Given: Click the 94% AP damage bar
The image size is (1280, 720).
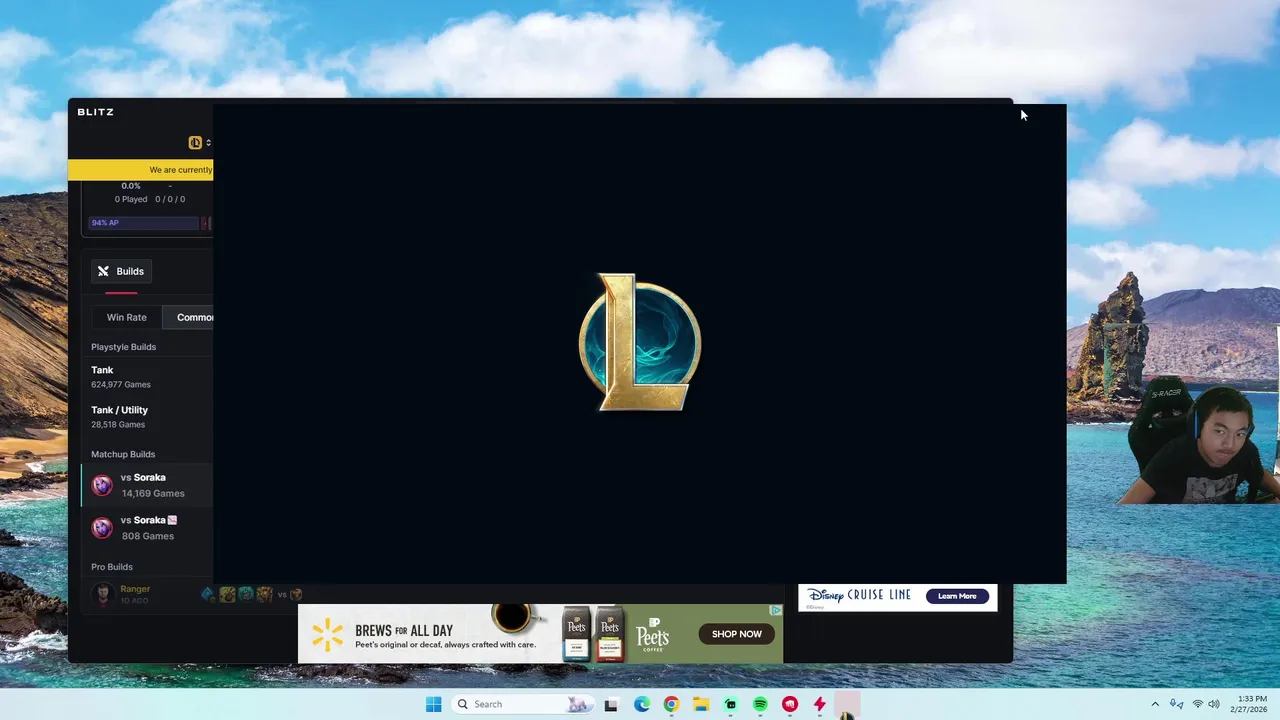Looking at the screenshot, I should coord(144,223).
